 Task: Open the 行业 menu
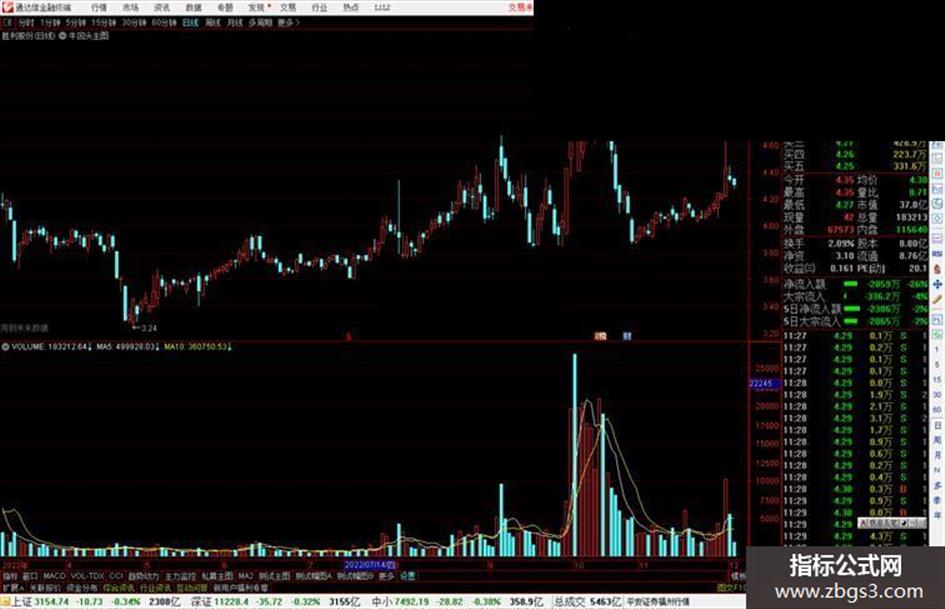(x=319, y=7)
